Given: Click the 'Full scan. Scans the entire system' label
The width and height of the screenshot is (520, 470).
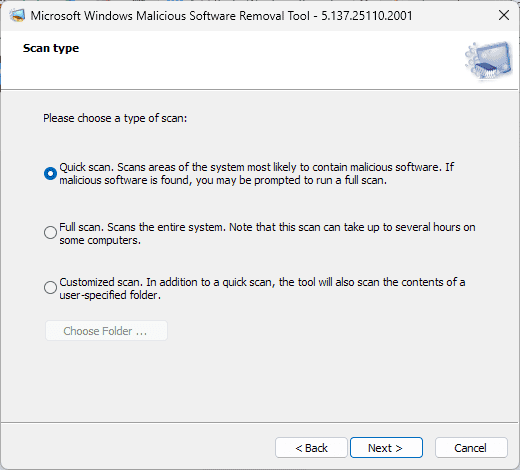Looking at the screenshot, I should [267, 233].
